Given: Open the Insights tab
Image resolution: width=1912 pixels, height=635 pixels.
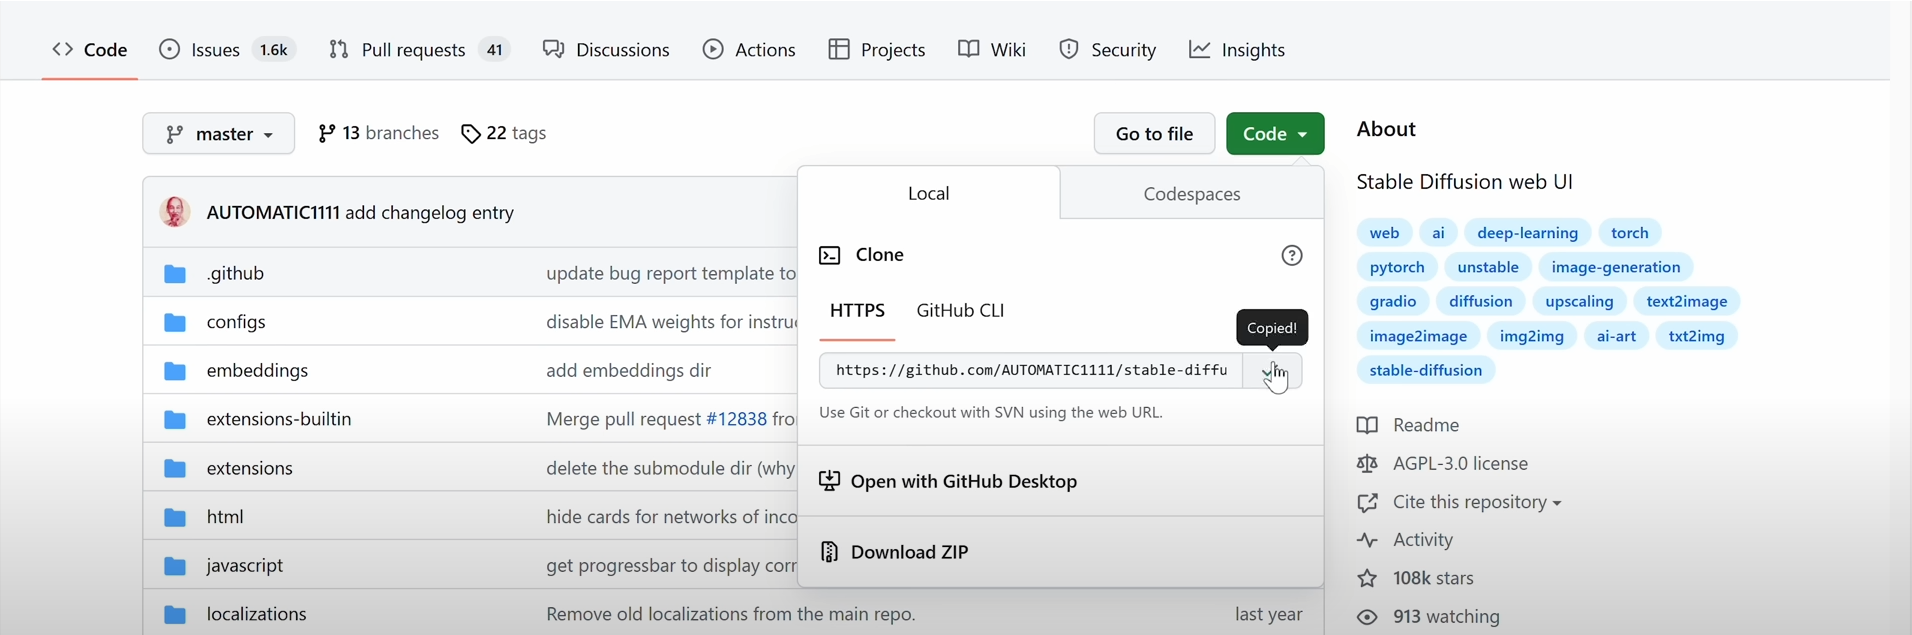Looking at the screenshot, I should tap(1237, 49).
